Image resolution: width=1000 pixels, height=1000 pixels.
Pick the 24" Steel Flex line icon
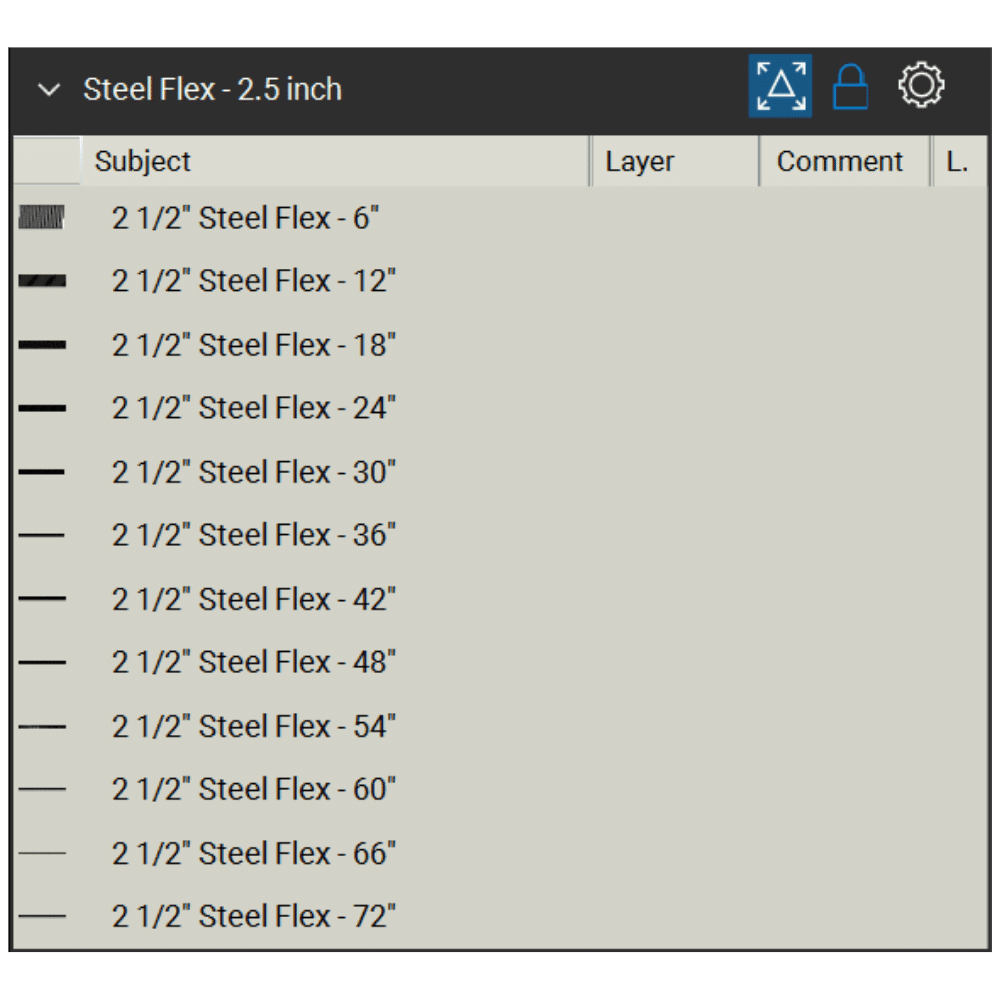pos(42,408)
